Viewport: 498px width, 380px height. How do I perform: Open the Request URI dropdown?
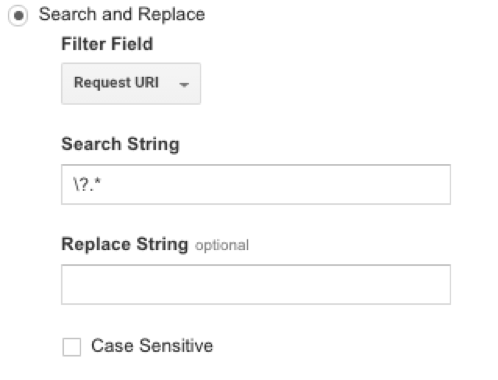pyautogui.click(x=131, y=84)
